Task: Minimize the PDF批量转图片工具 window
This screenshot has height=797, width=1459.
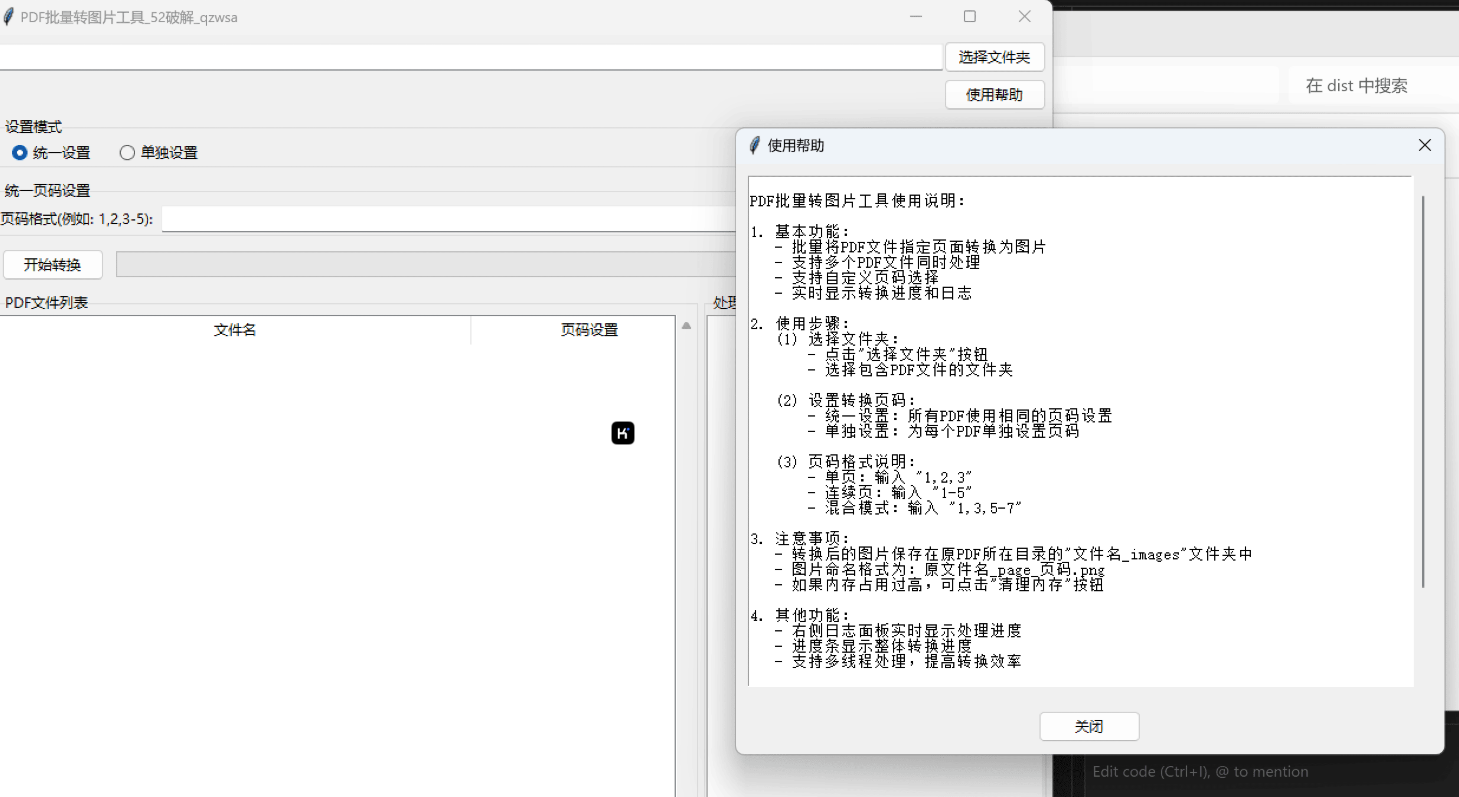Action: tap(916, 17)
